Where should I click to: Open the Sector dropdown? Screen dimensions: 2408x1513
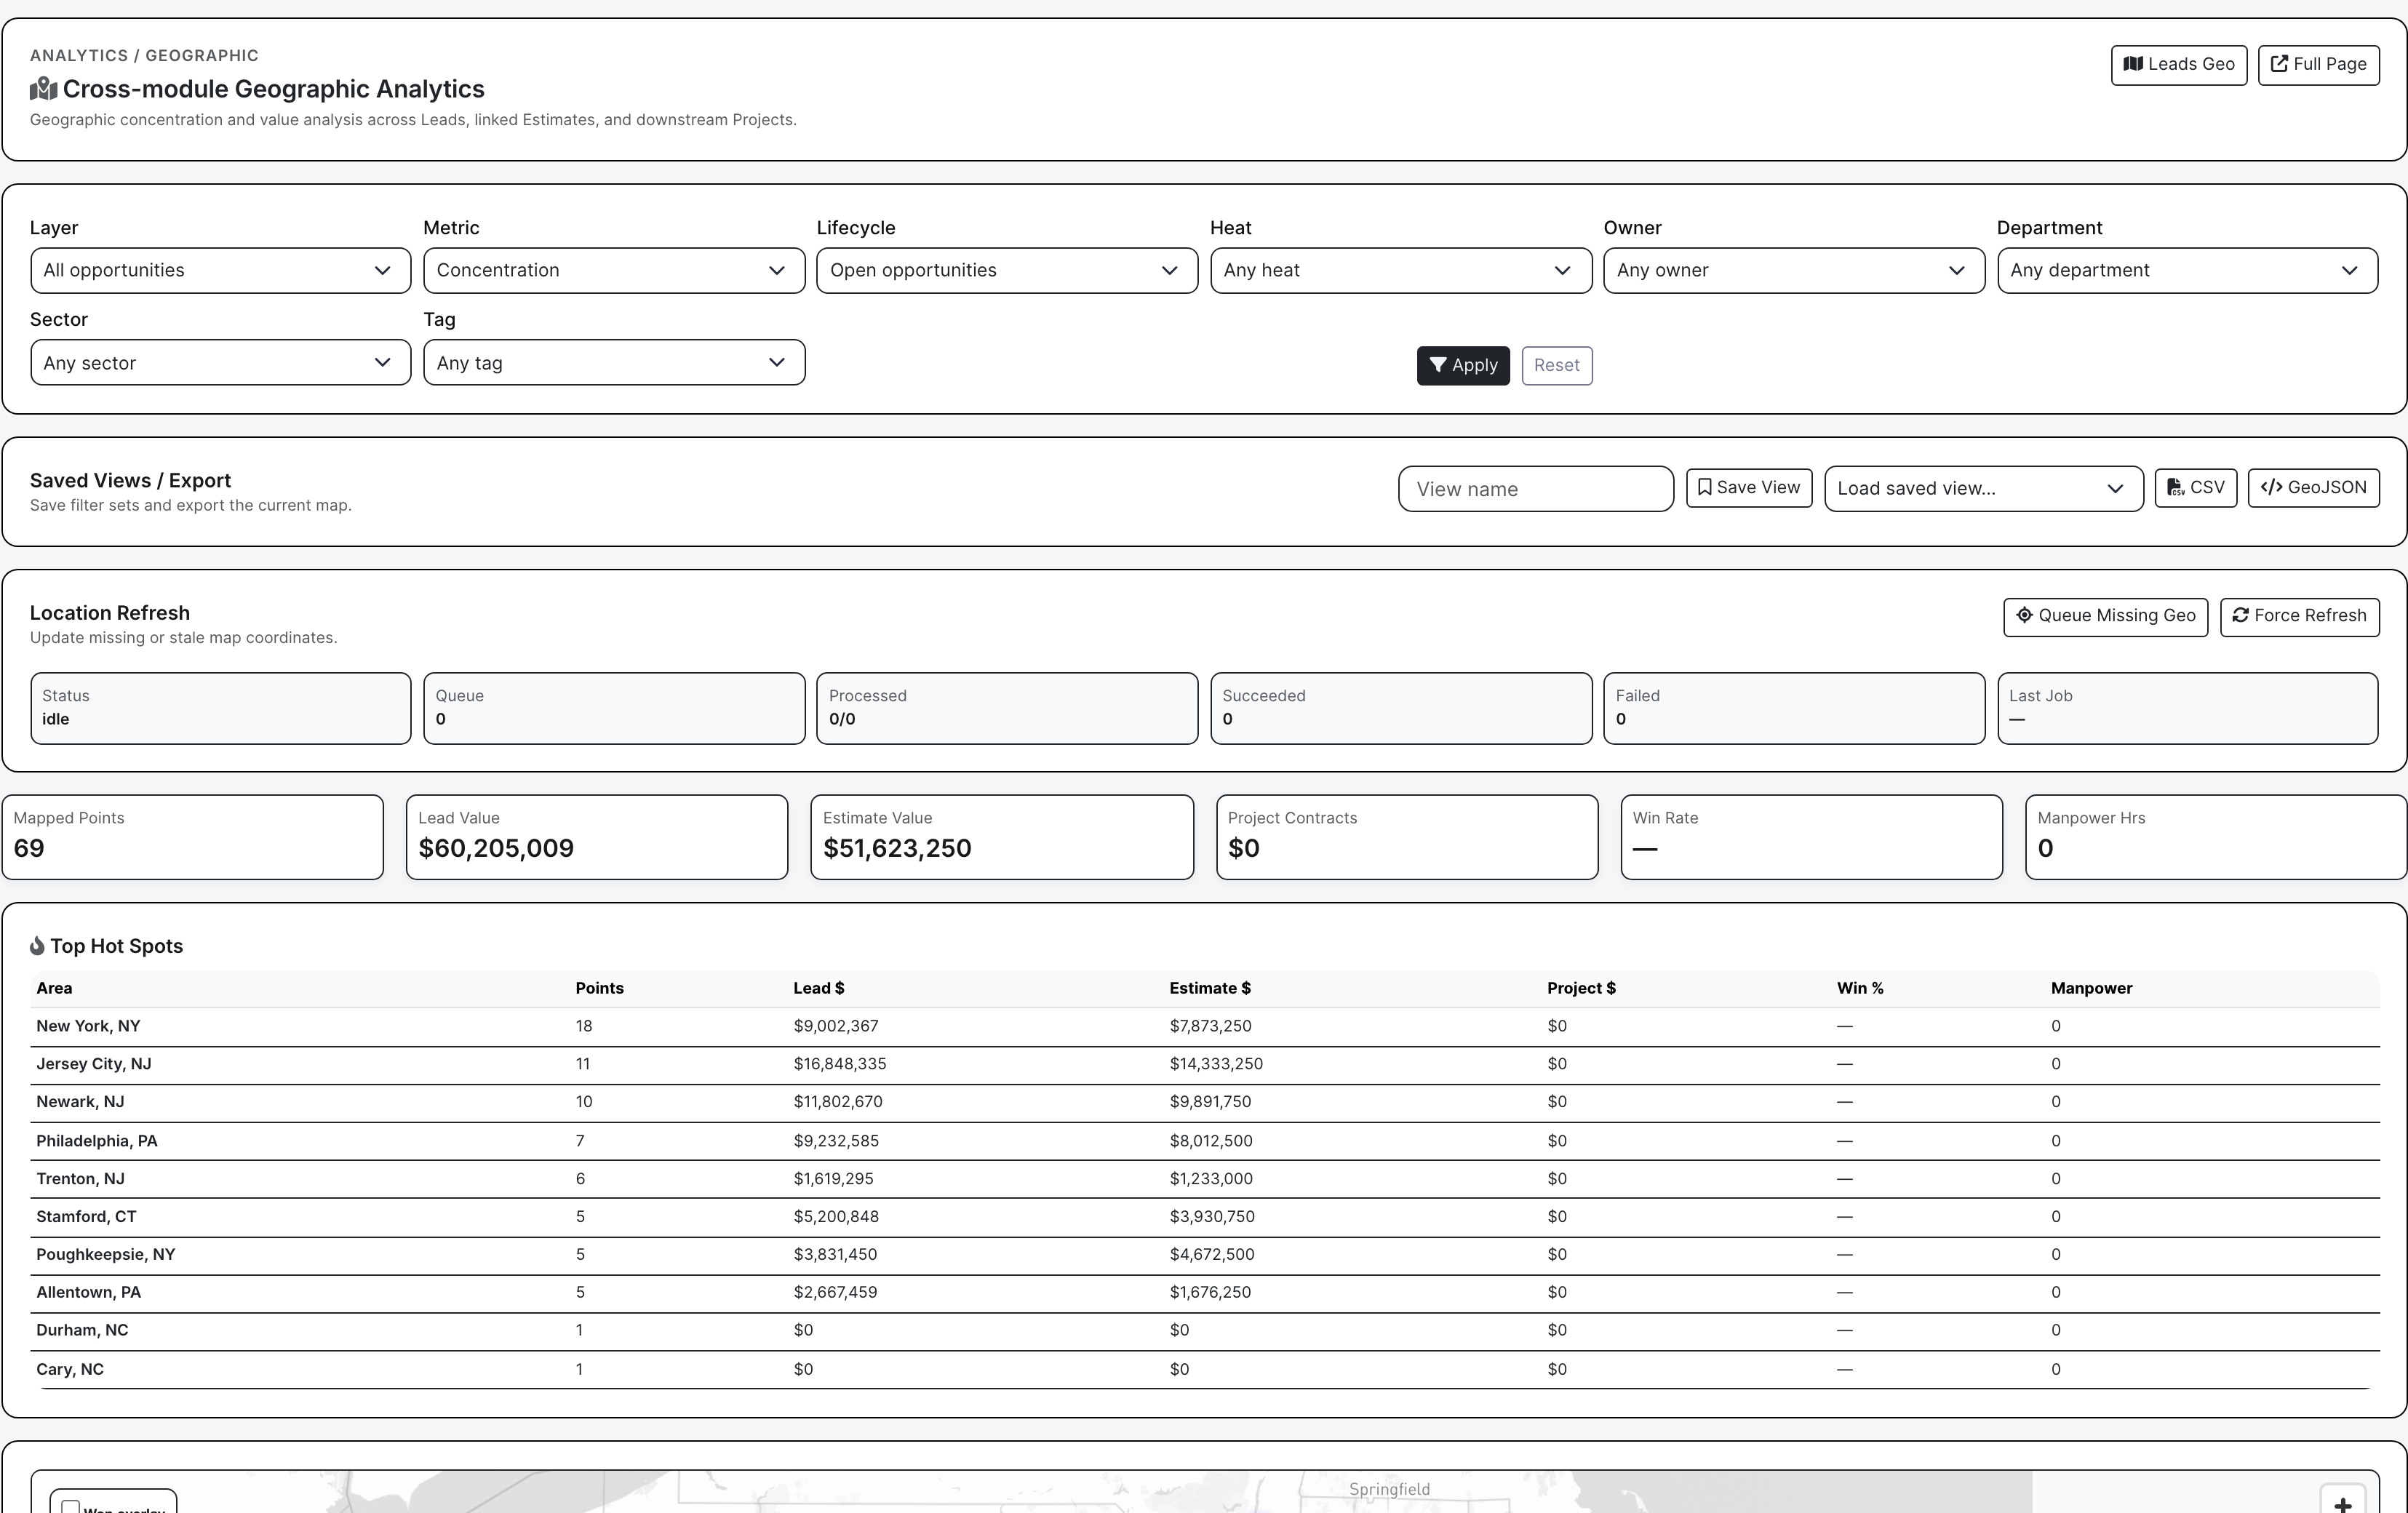point(220,363)
